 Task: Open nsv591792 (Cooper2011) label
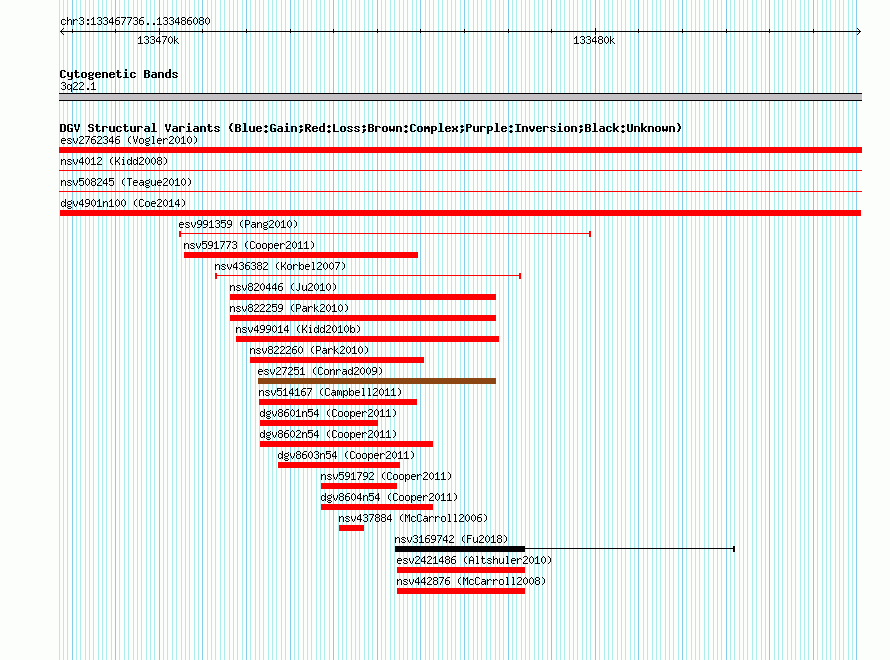point(386,476)
